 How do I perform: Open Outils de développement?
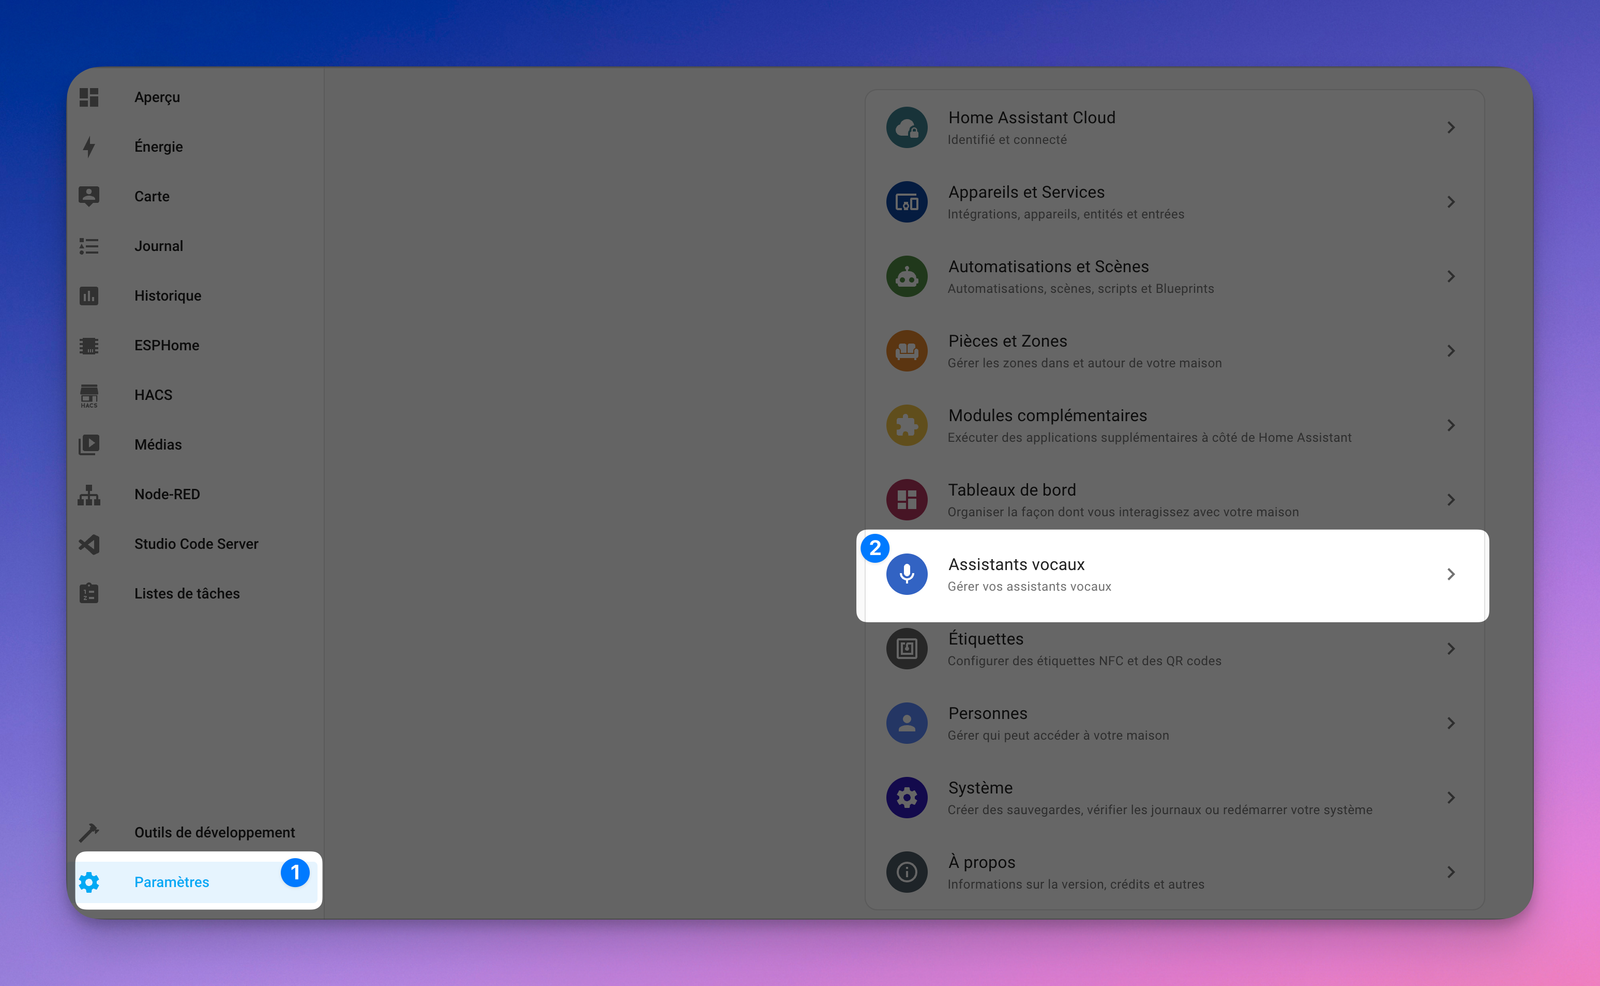214,831
